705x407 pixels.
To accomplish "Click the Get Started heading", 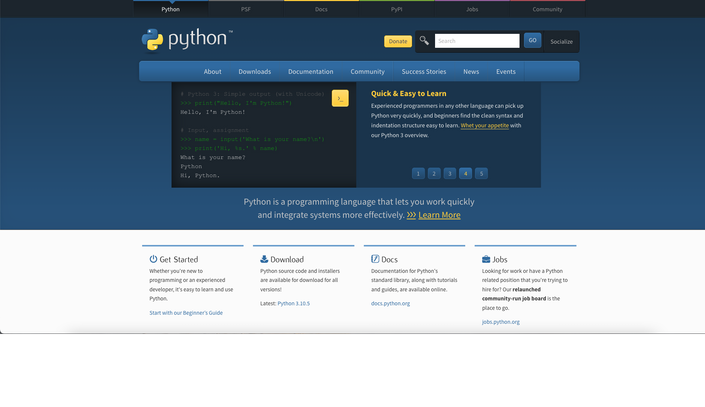I will pos(178,259).
